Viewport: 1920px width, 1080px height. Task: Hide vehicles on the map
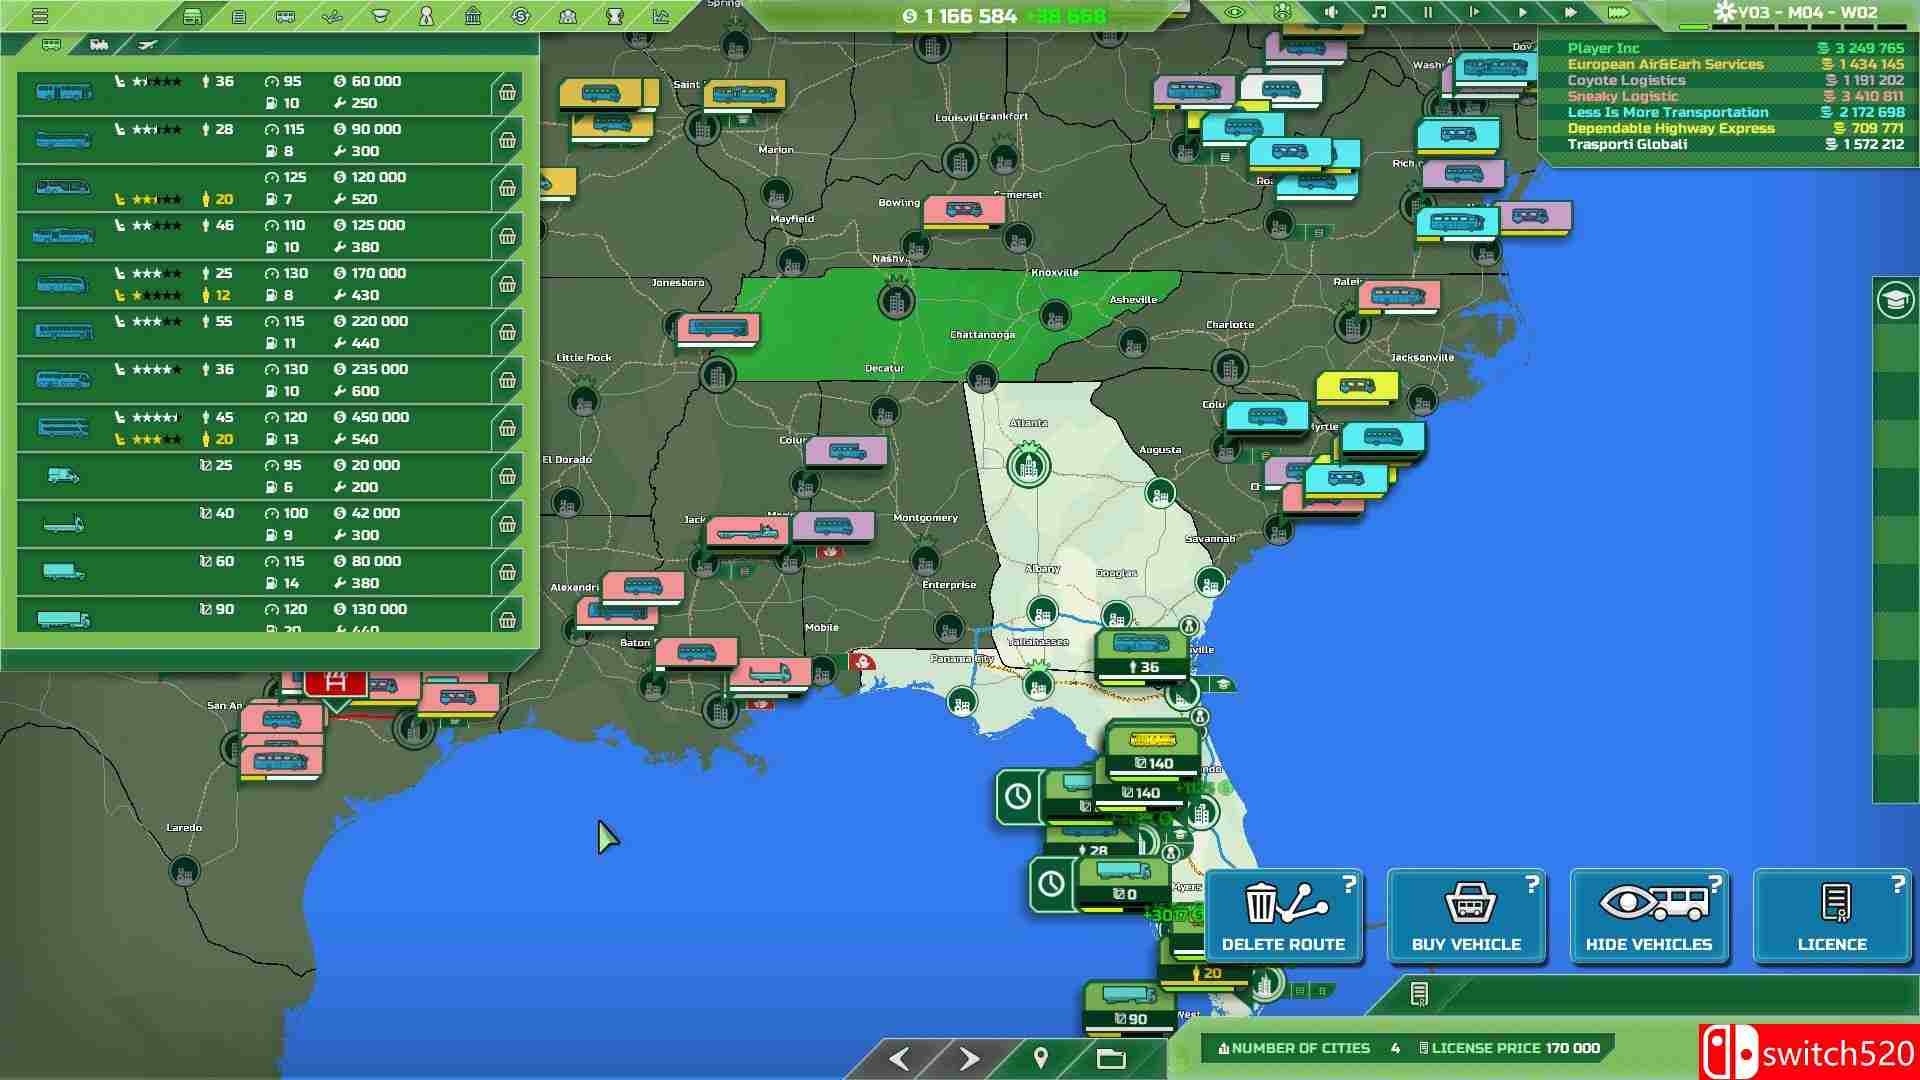[1649, 916]
